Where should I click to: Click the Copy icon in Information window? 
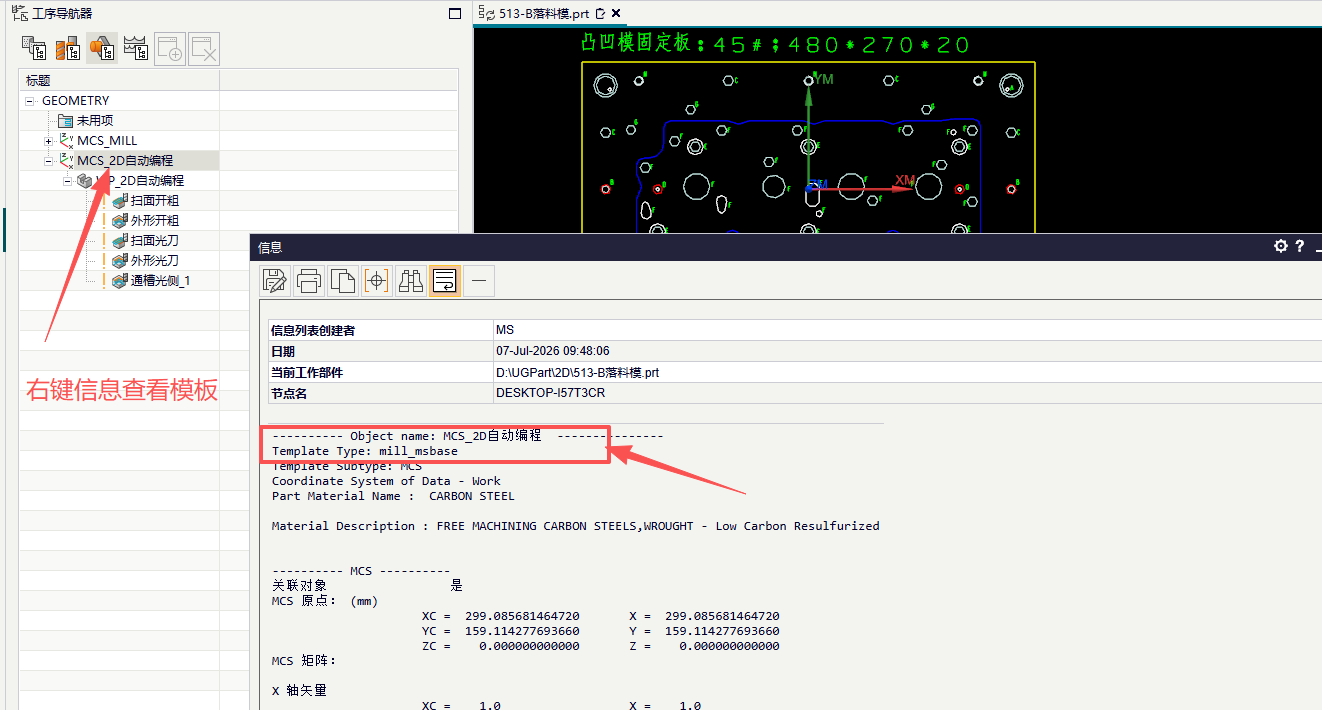343,282
